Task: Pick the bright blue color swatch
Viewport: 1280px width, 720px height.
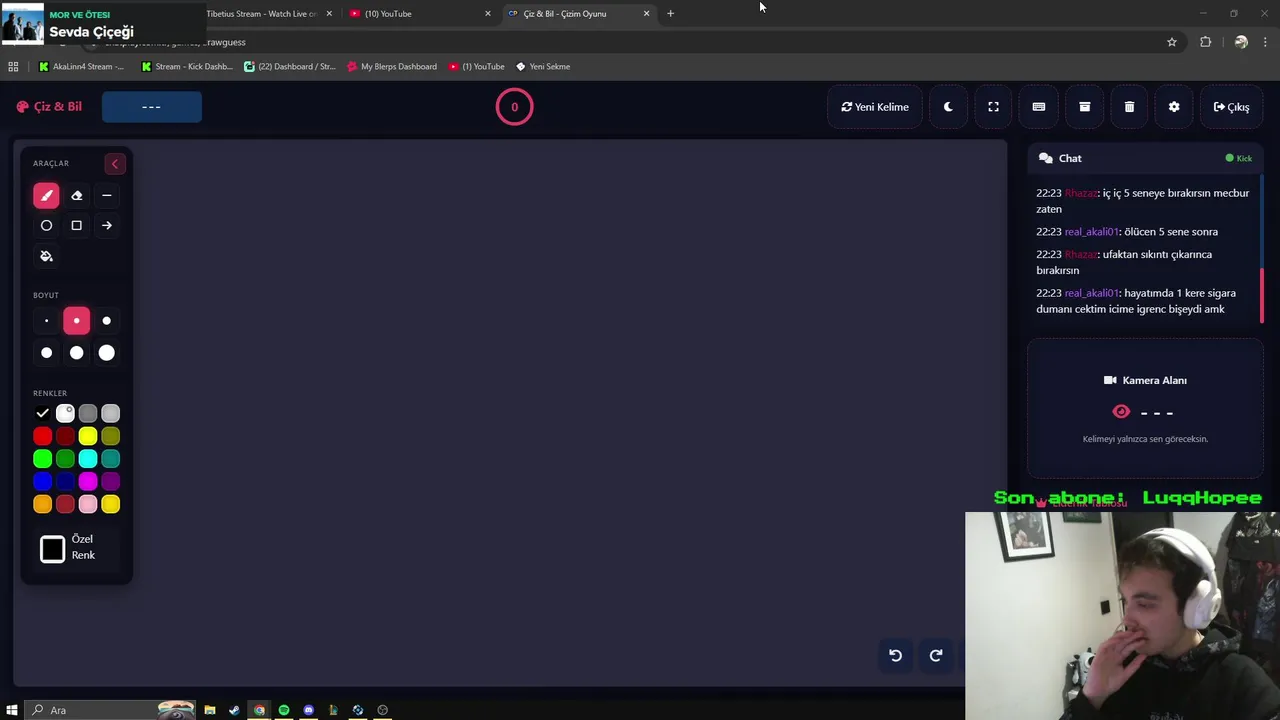Action: pyautogui.click(x=42, y=482)
